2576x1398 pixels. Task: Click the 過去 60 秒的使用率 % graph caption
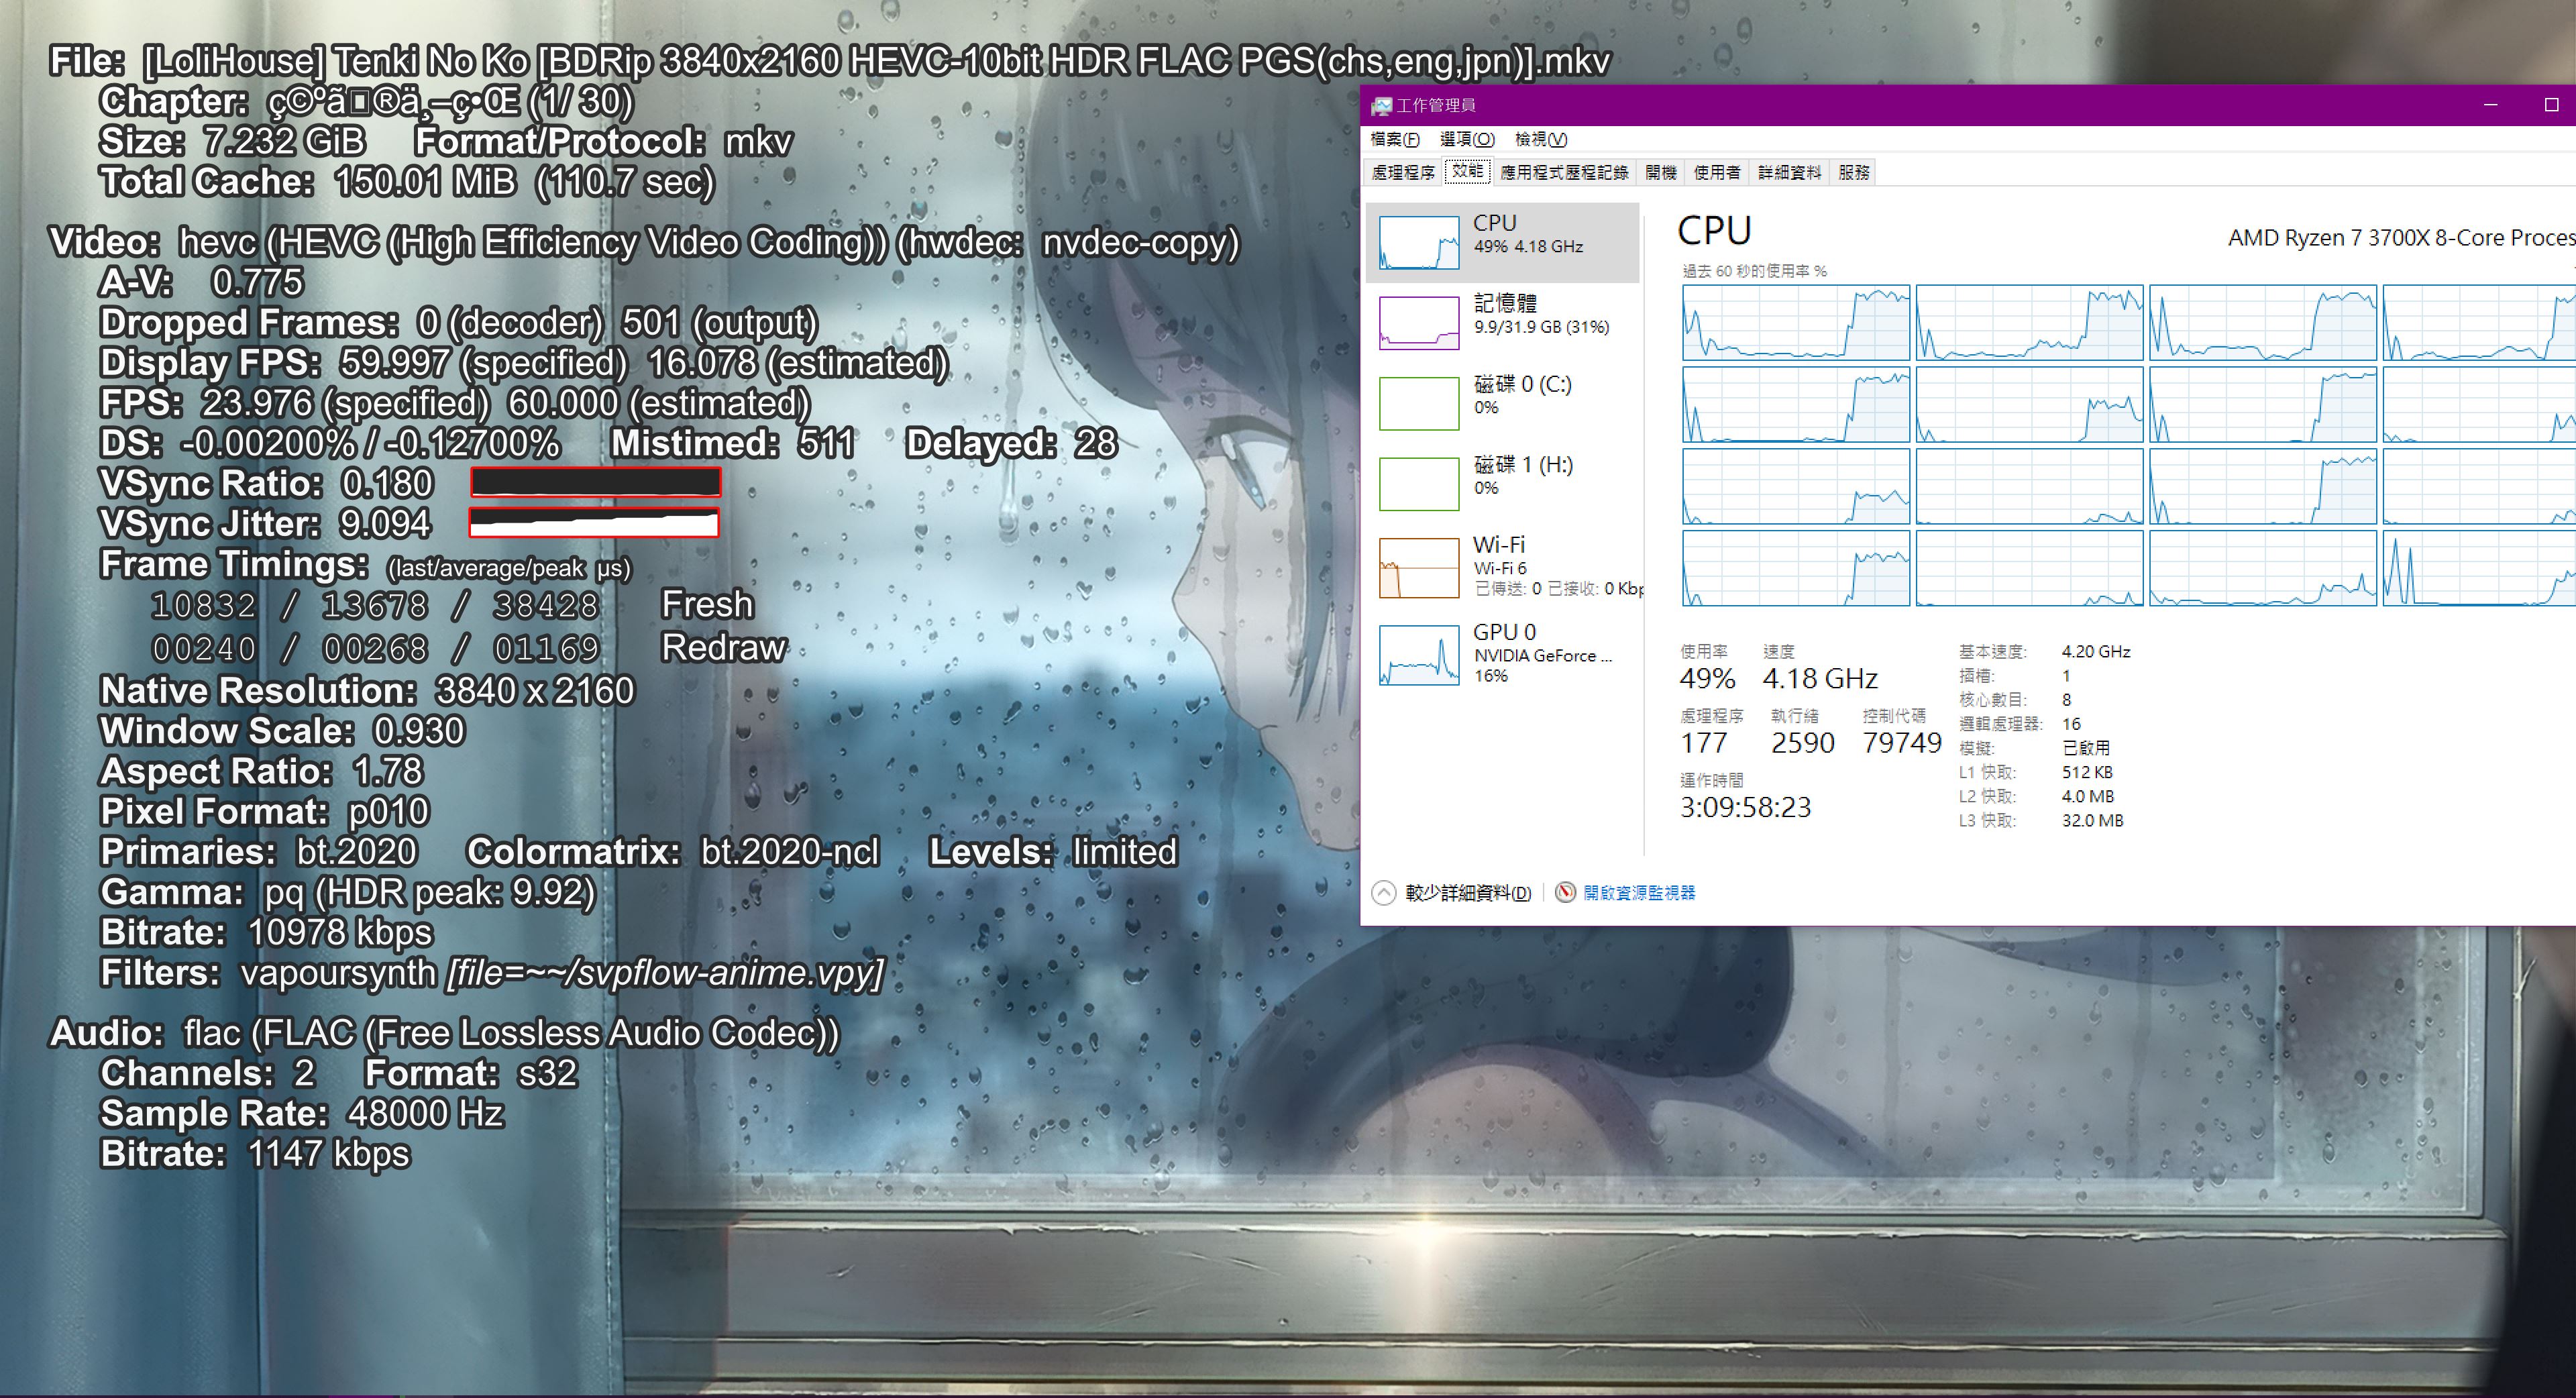1754,271
